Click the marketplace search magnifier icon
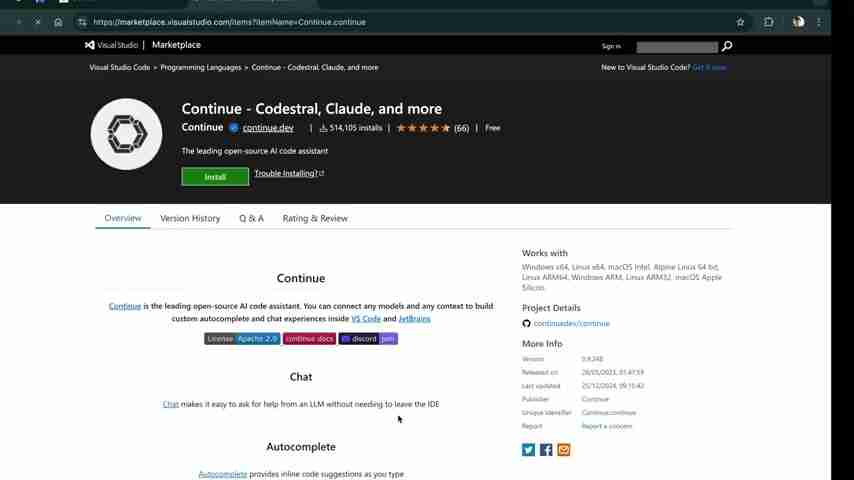Viewport: 854px width, 480px height. click(x=727, y=47)
